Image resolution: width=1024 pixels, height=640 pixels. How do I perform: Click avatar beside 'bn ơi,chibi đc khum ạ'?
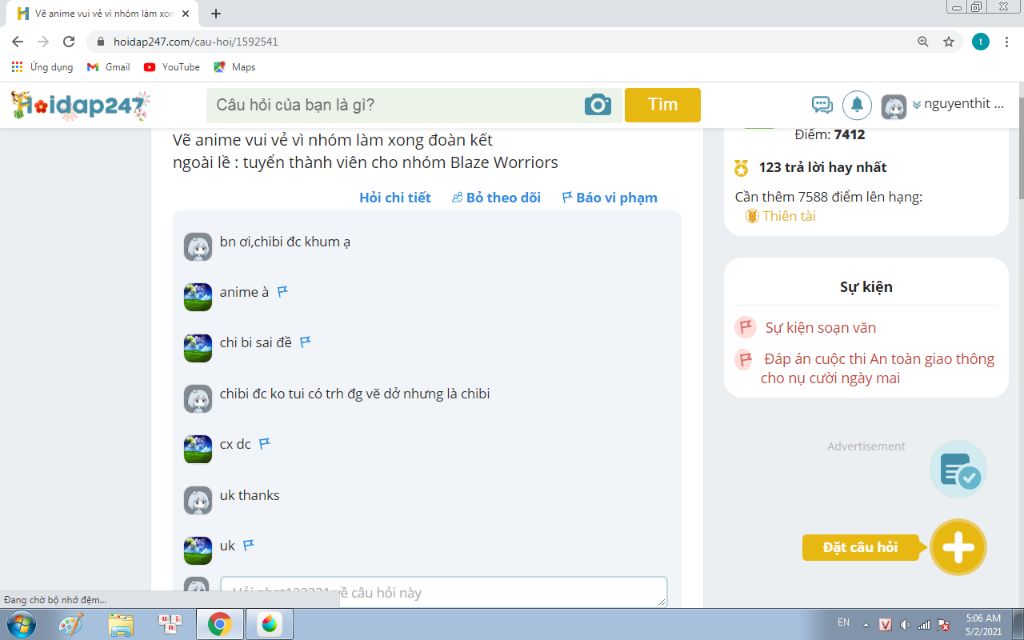coord(197,247)
